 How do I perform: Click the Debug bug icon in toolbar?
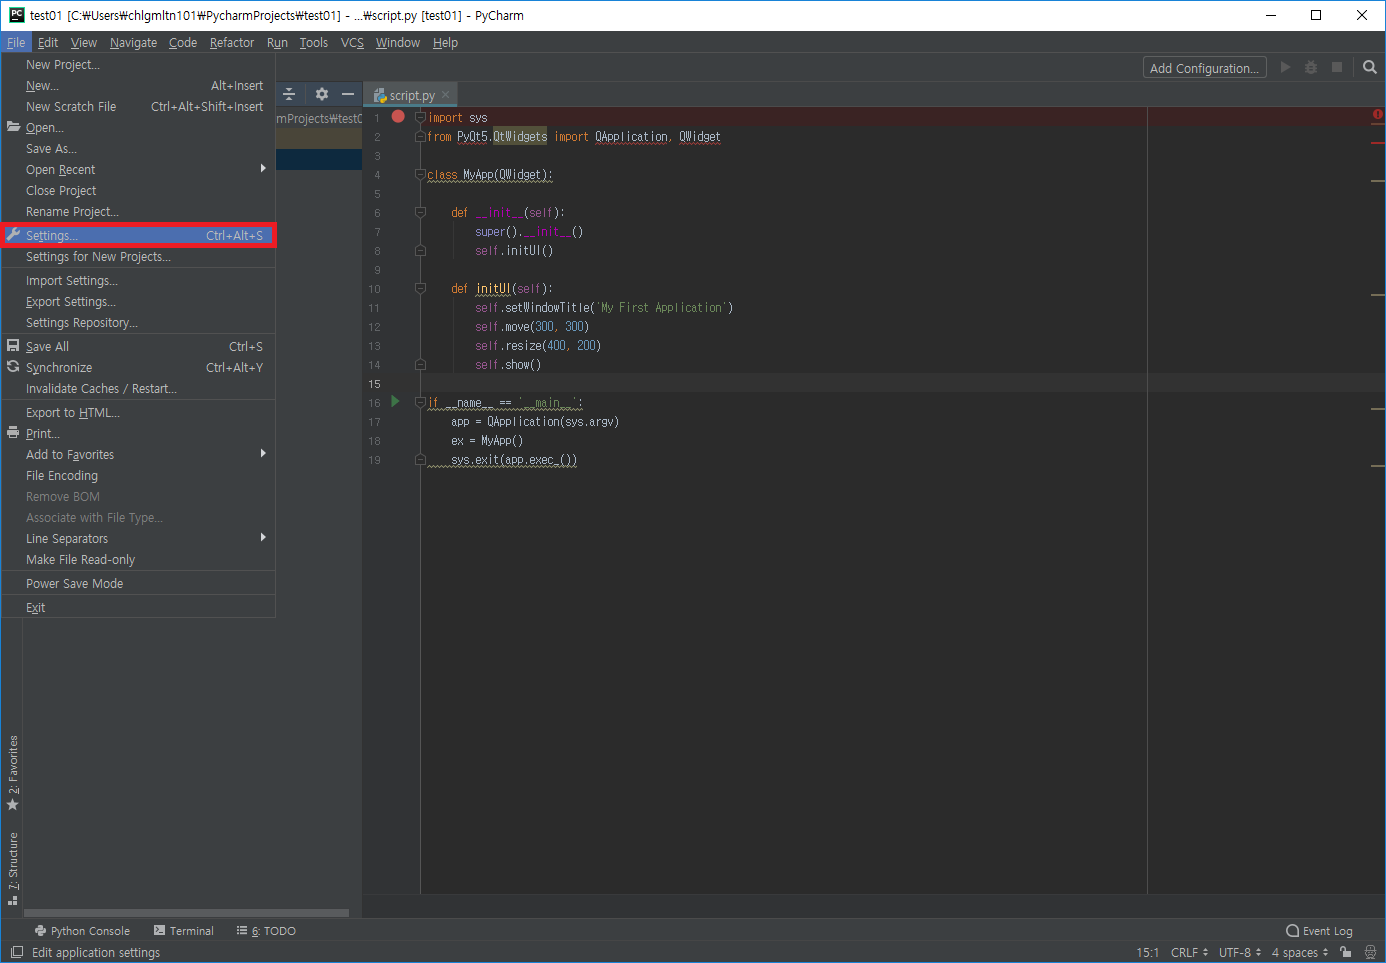pyautogui.click(x=1311, y=67)
